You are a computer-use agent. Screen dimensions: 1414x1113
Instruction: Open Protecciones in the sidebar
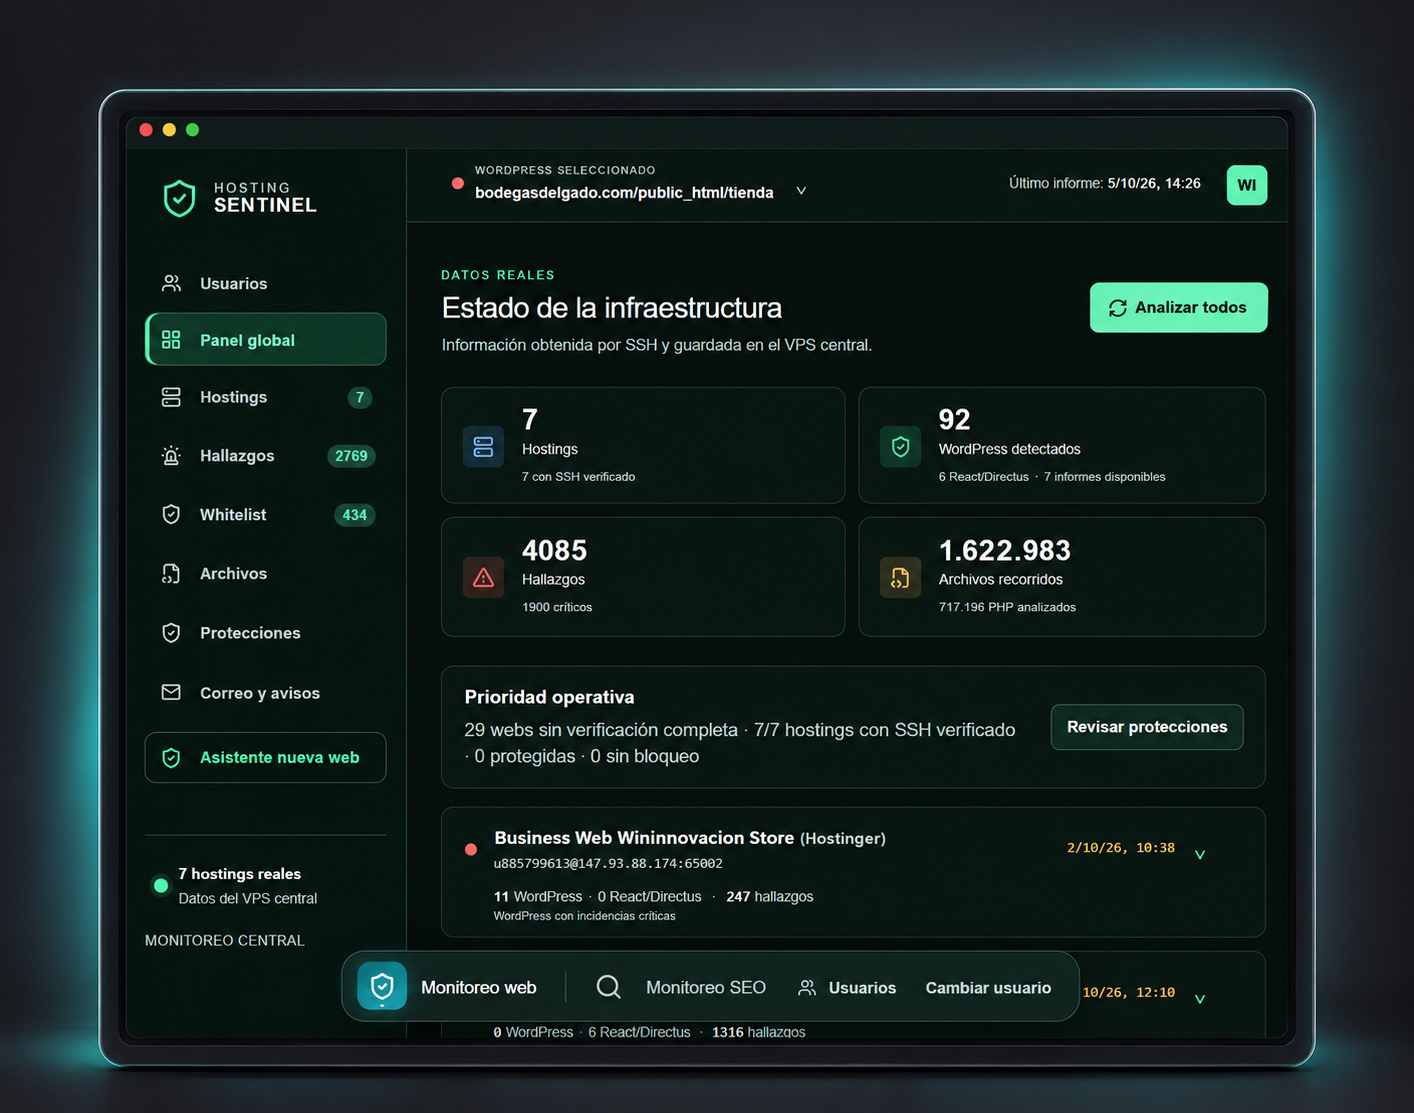[x=266, y=633]
